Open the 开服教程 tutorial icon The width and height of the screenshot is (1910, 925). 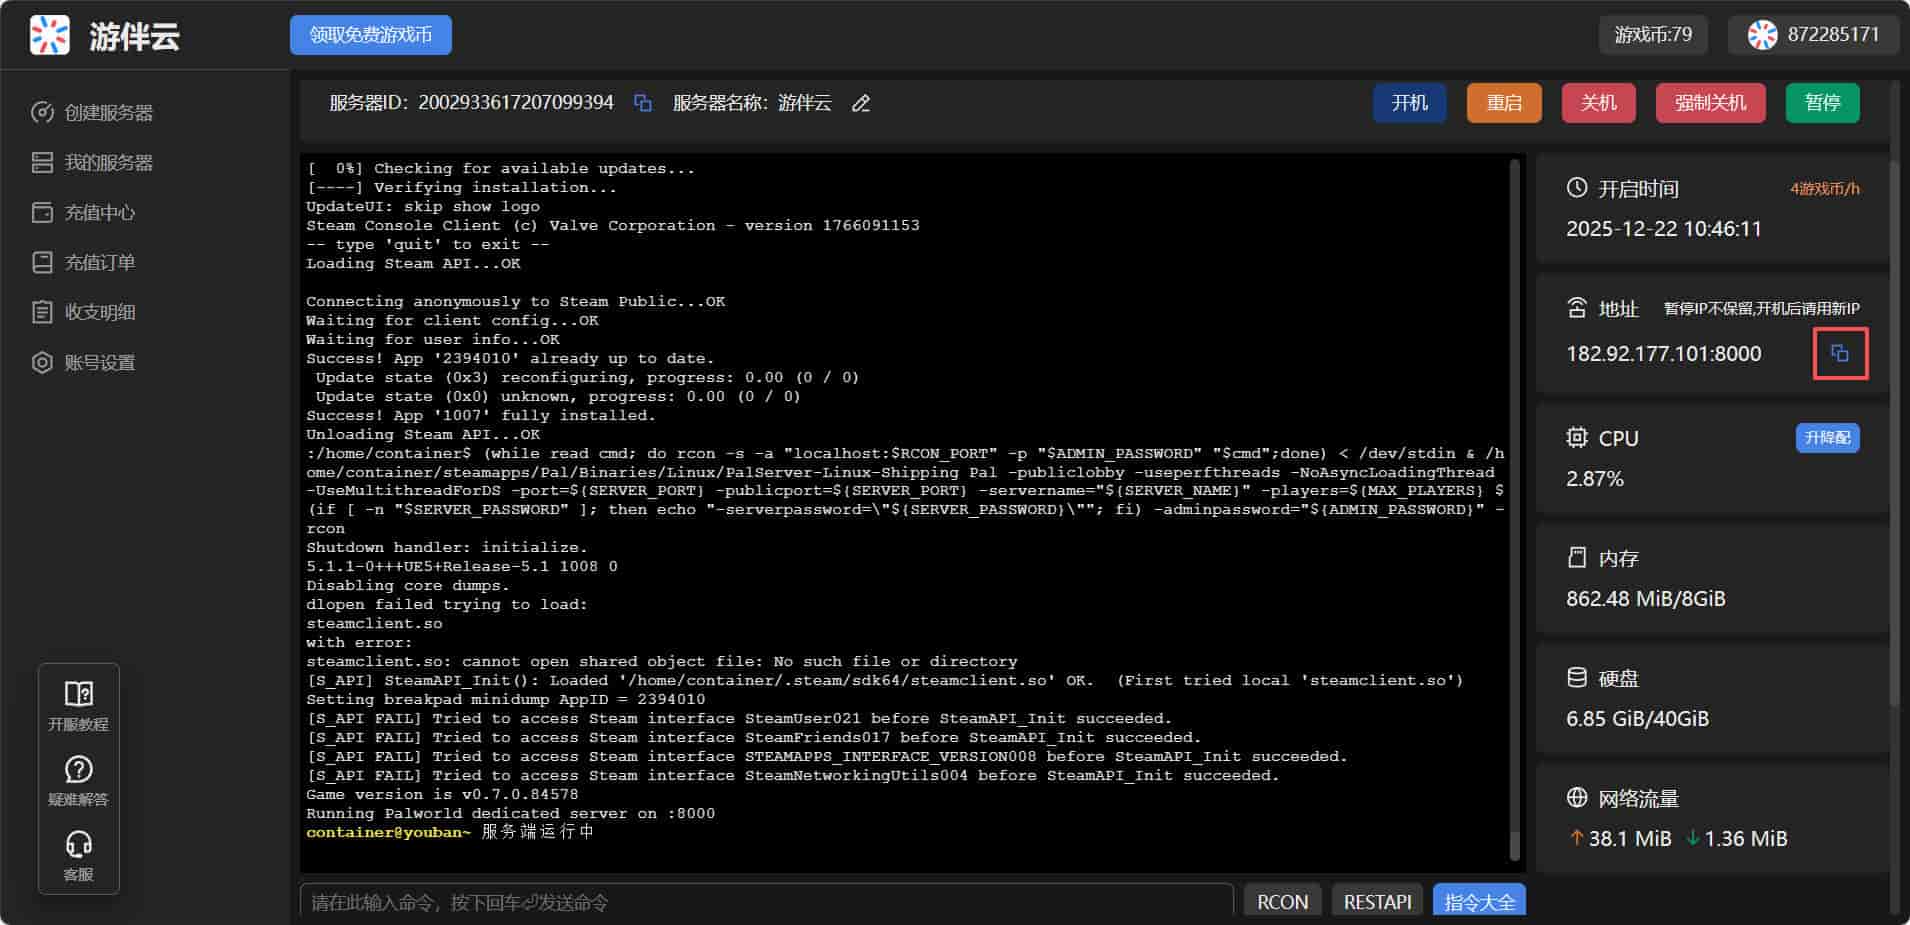click(x=78, y=694)
